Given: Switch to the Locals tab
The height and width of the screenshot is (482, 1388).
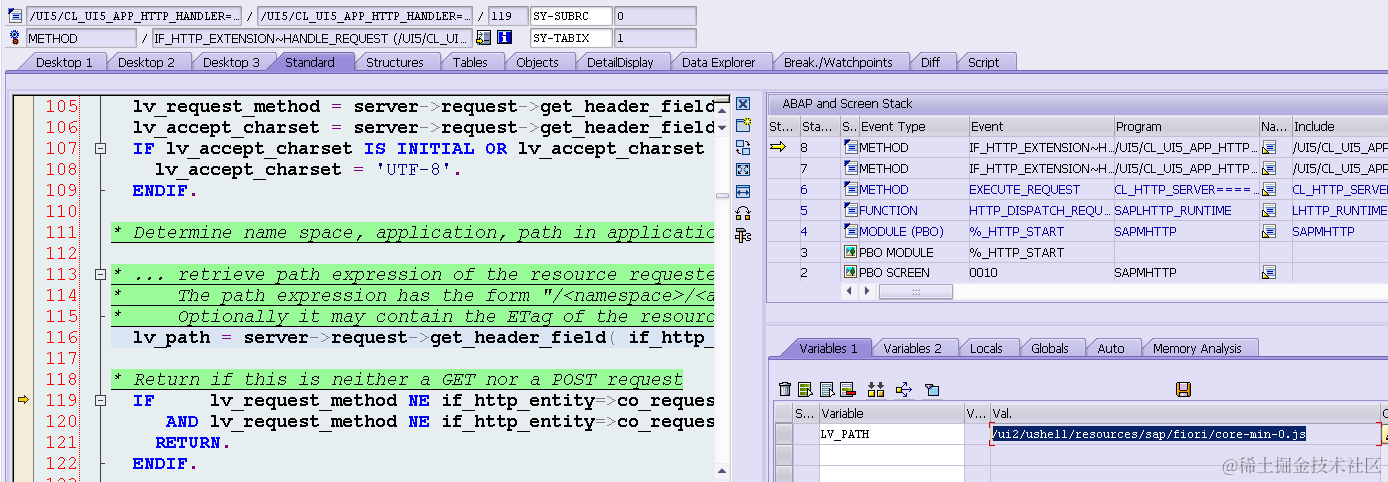Looking at the screenshot, I should click(x=987, y=348).
